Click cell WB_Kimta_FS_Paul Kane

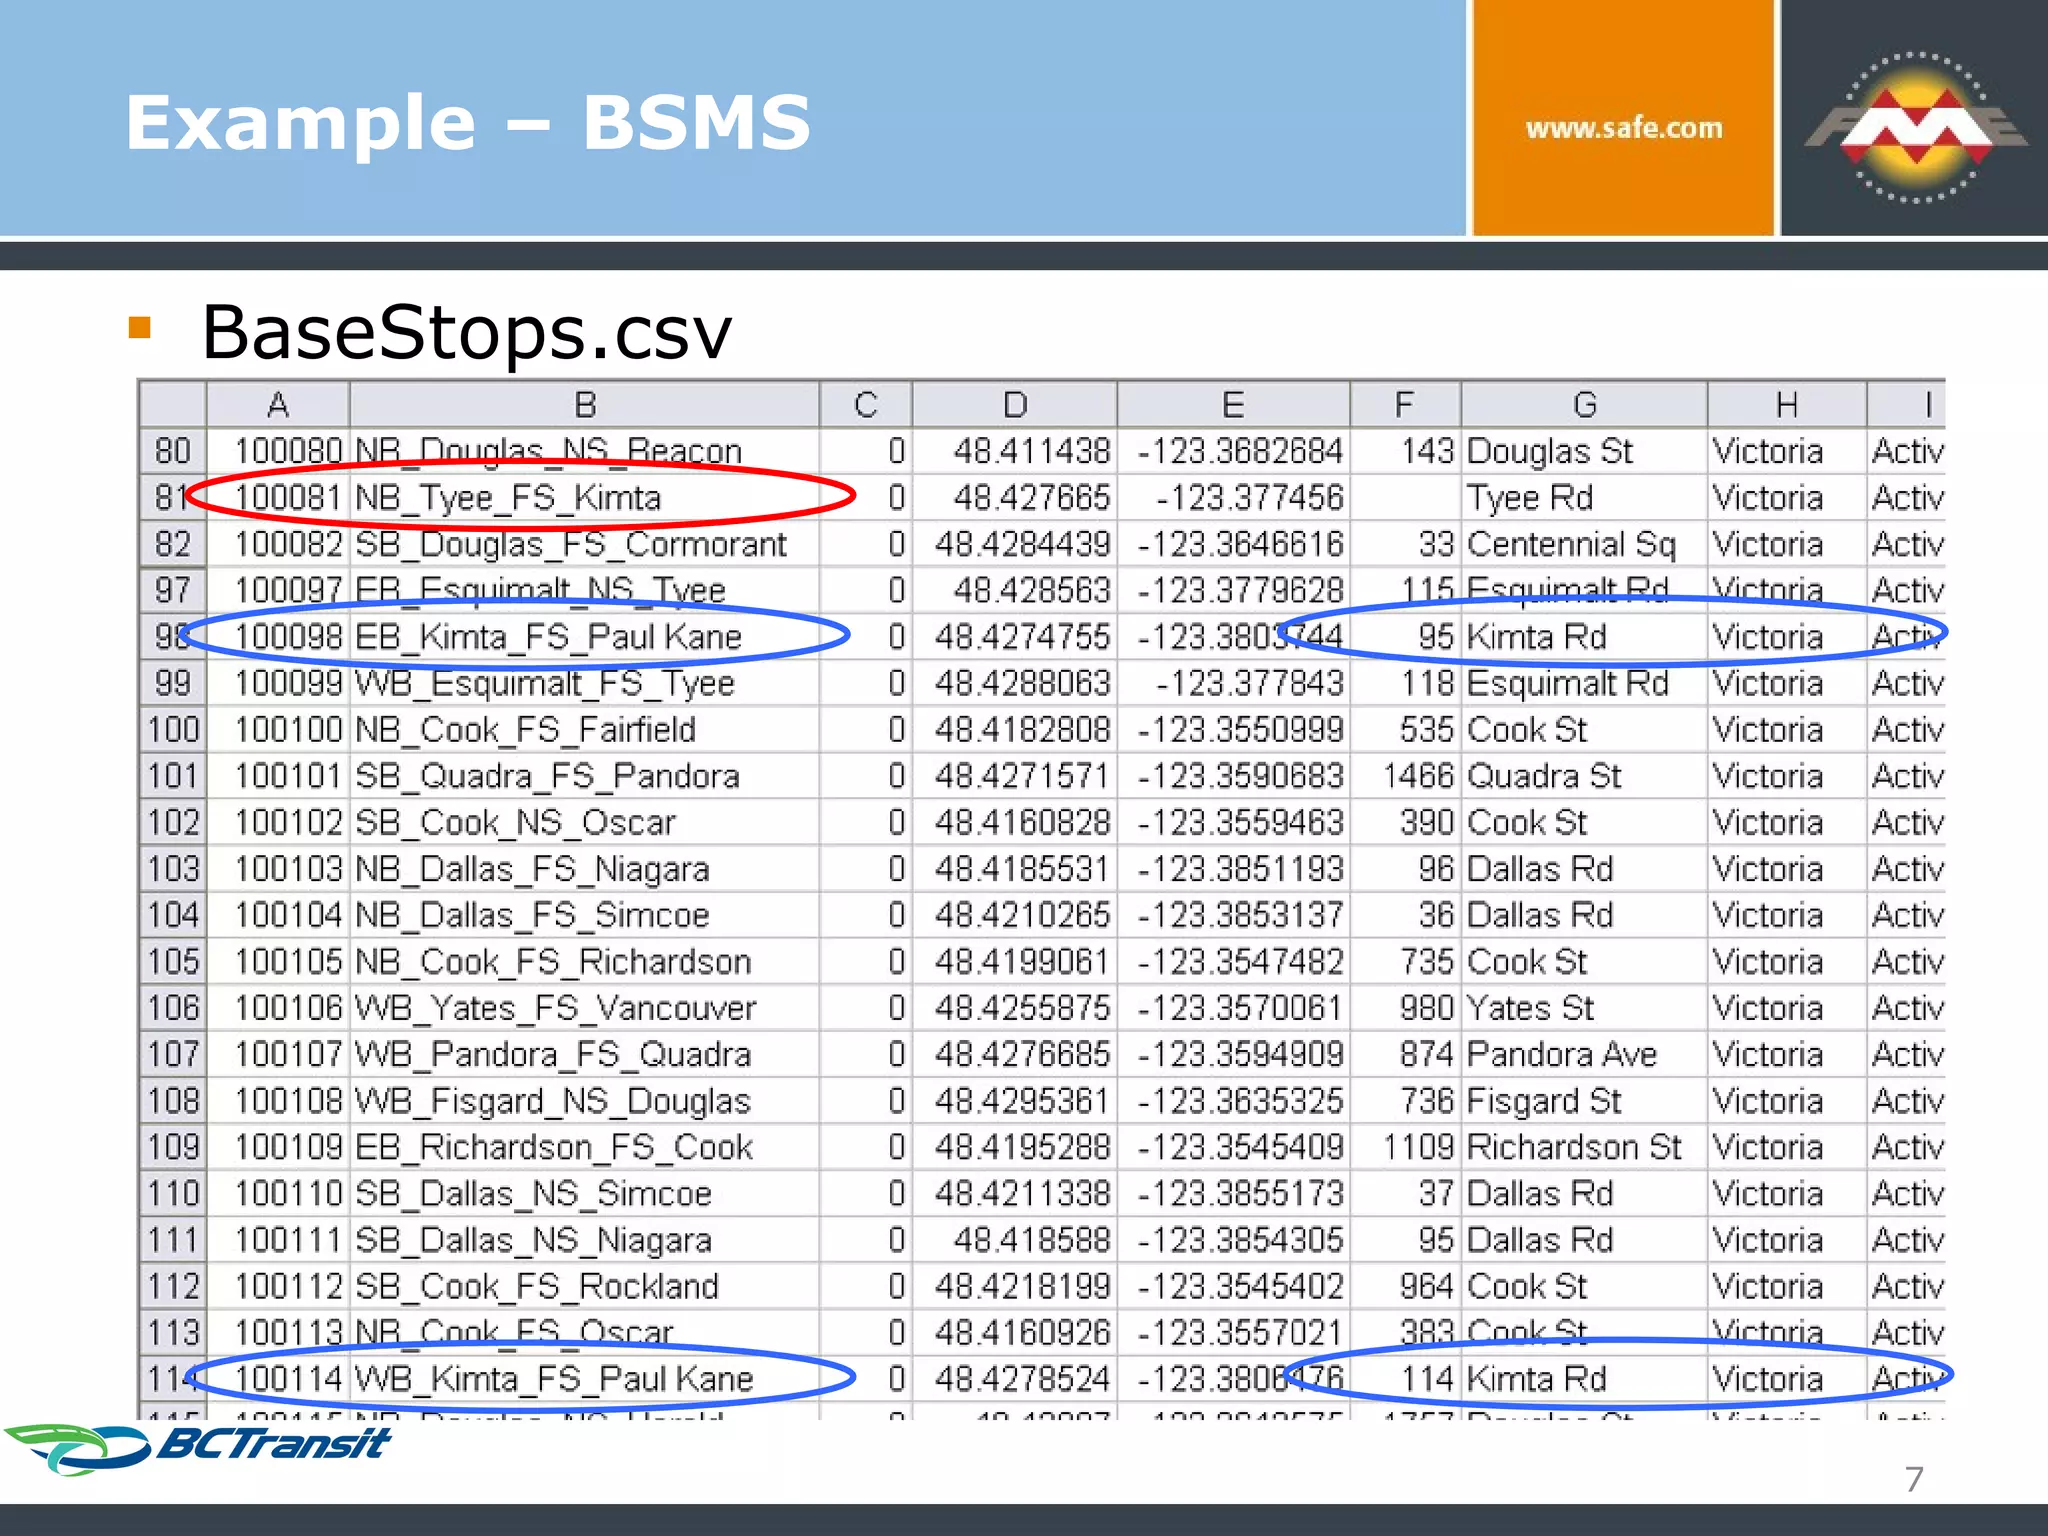click(585, 1379)
